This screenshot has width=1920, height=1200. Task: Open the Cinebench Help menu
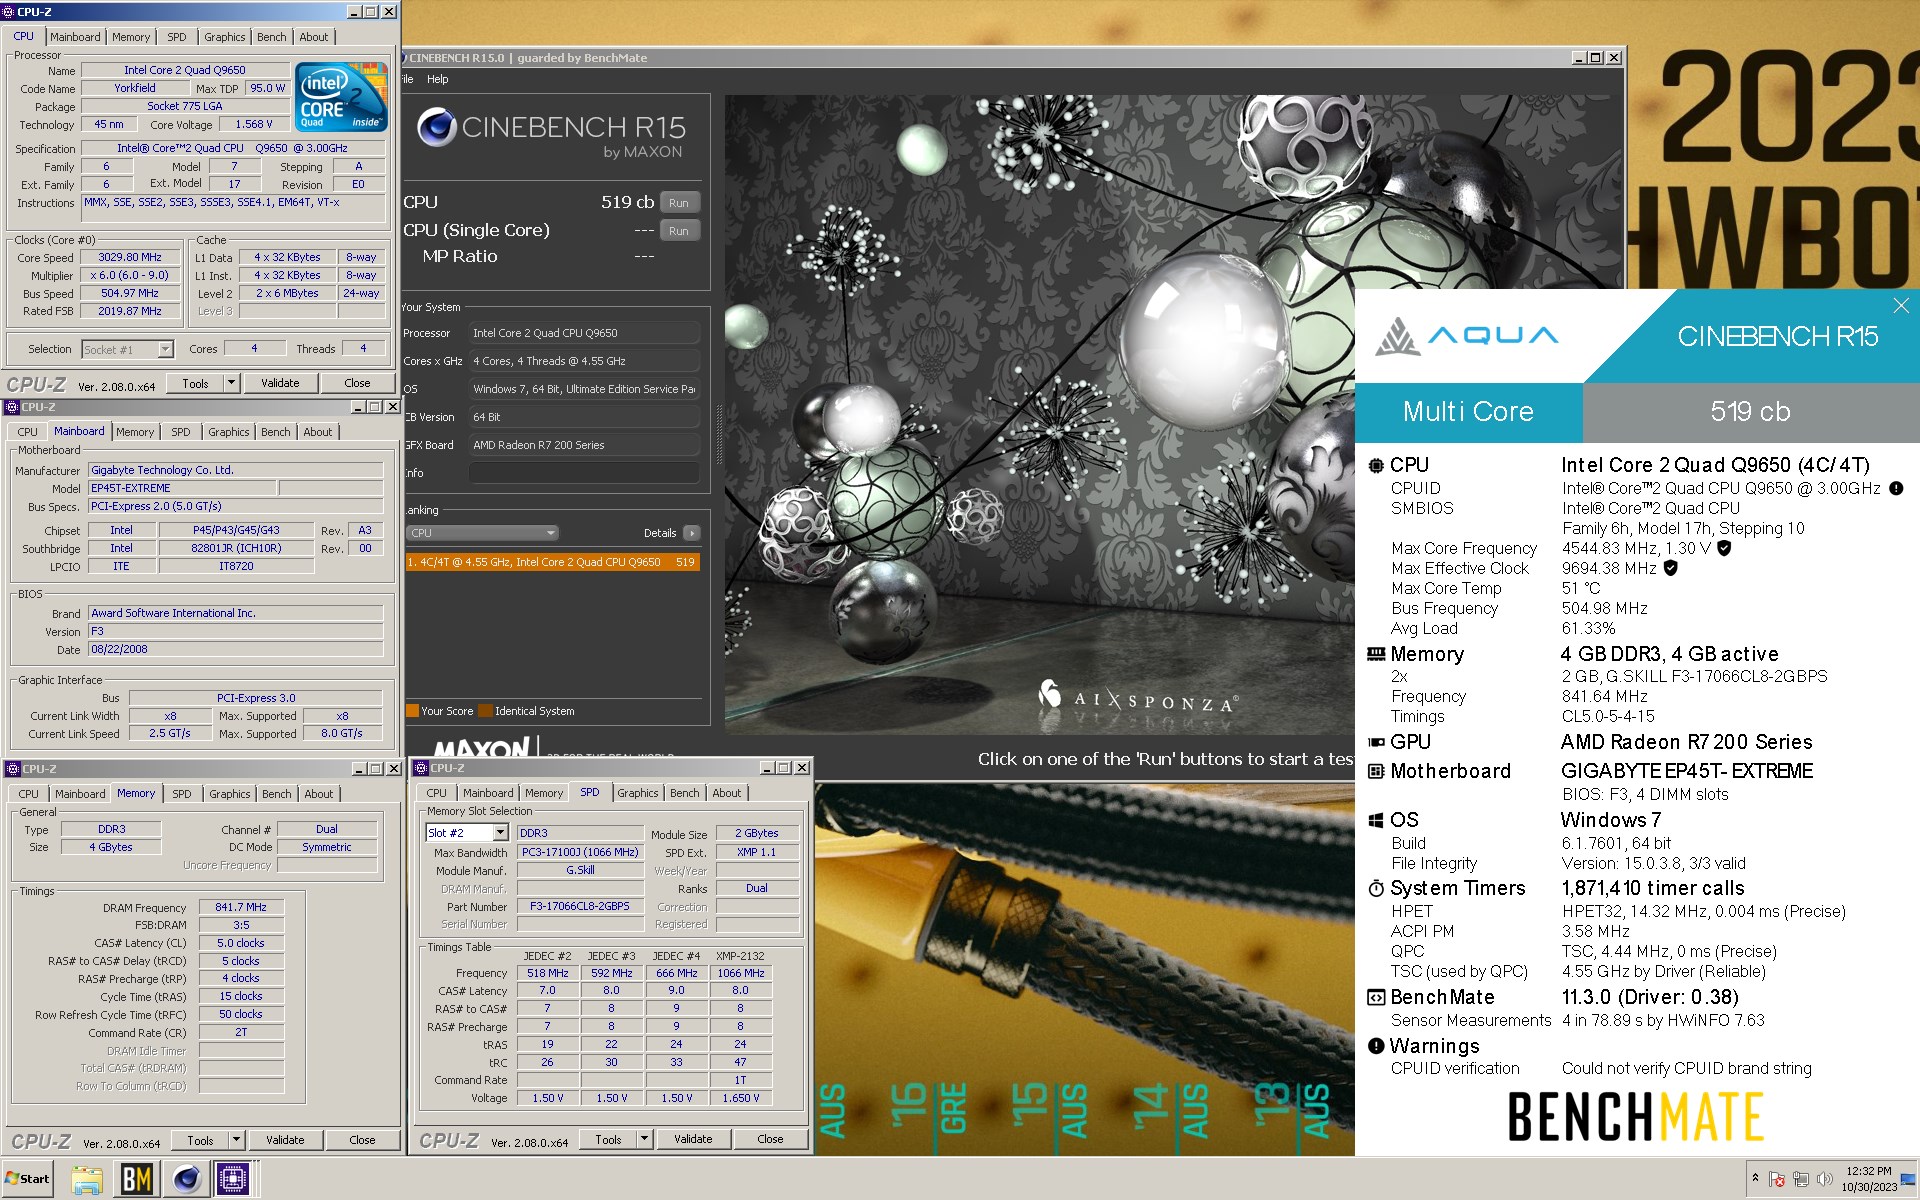point(437,79)
